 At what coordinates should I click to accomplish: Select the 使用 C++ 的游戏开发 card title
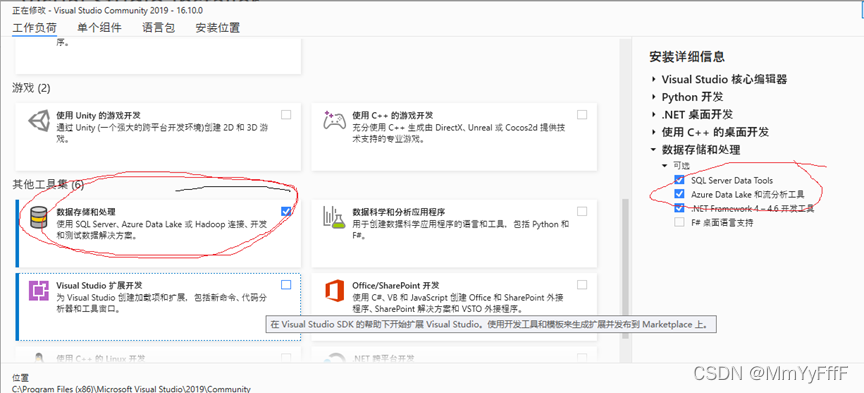(393, 116)
